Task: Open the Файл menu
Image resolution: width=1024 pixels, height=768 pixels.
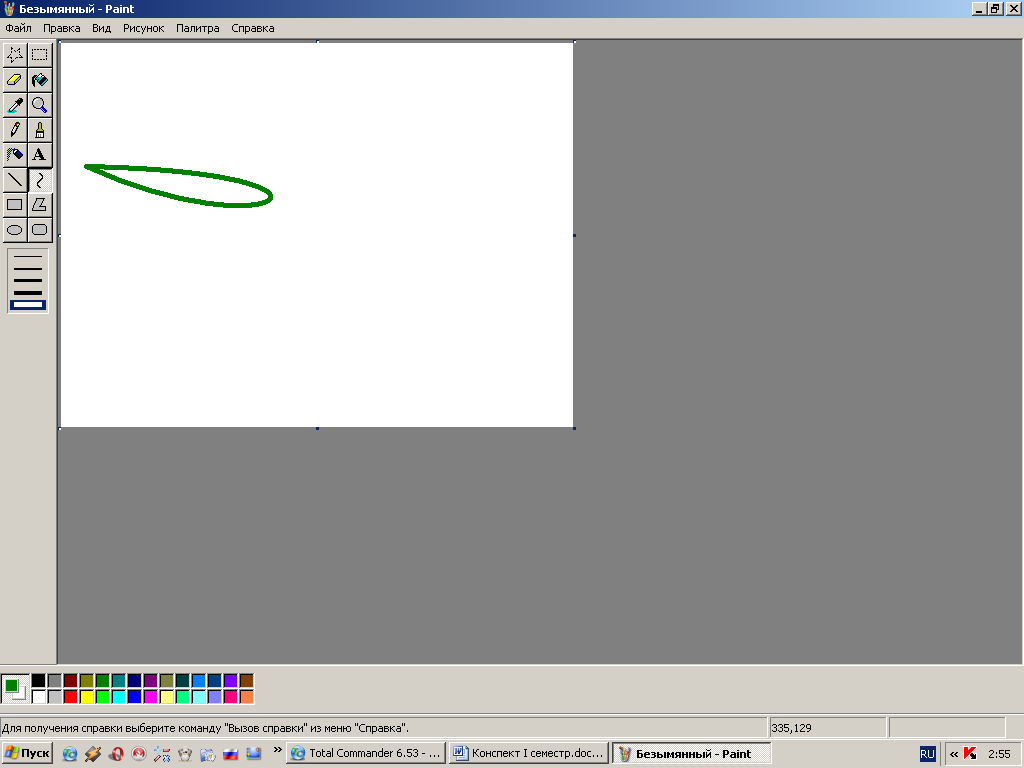Action: [x=18, y=28]
